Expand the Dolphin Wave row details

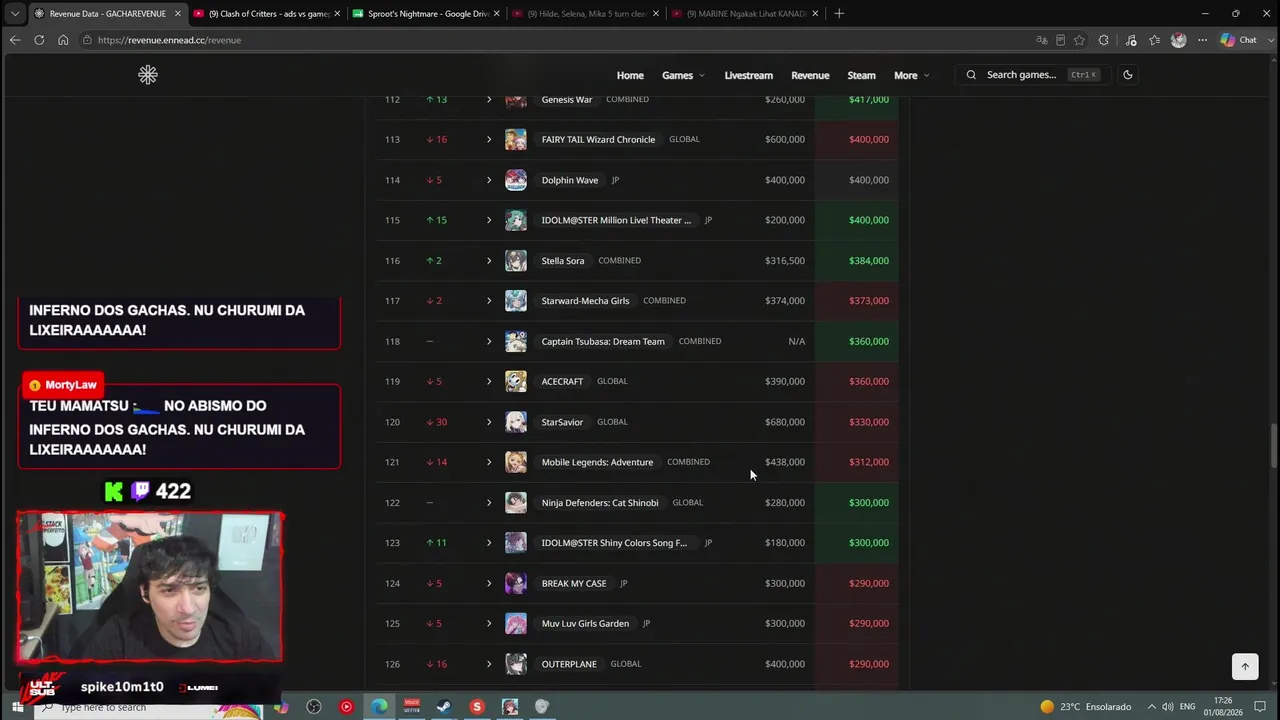point(489,180)
